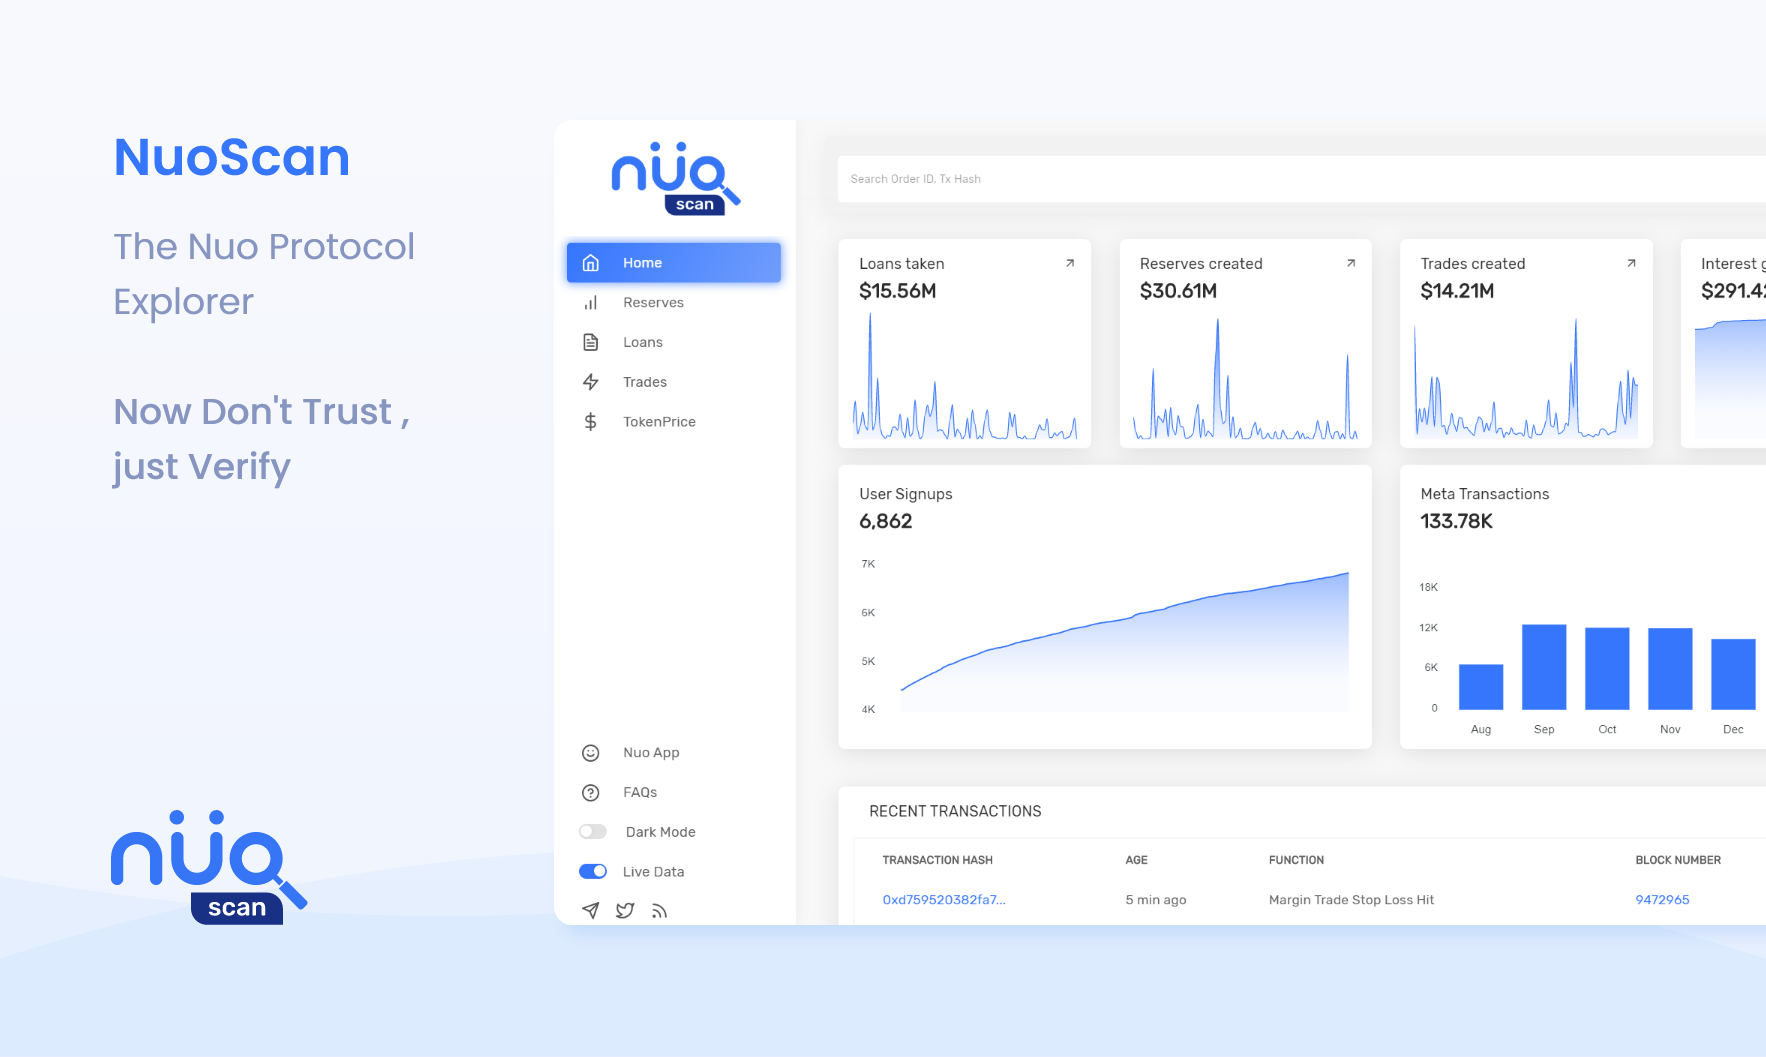Click the Home house icon in sidebar
This screenshot has width=1766, height=1057.
click(591, 263)
